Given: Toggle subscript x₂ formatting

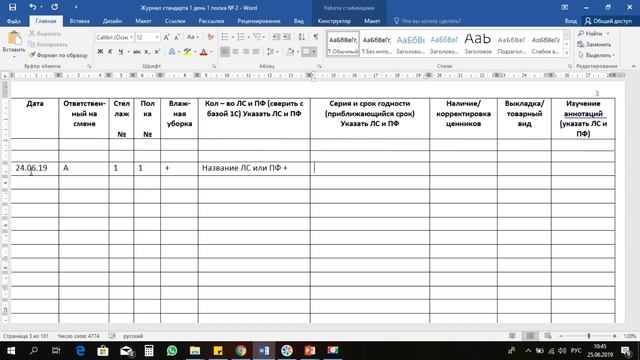Looking at the screenshot, I should point(147,51).
